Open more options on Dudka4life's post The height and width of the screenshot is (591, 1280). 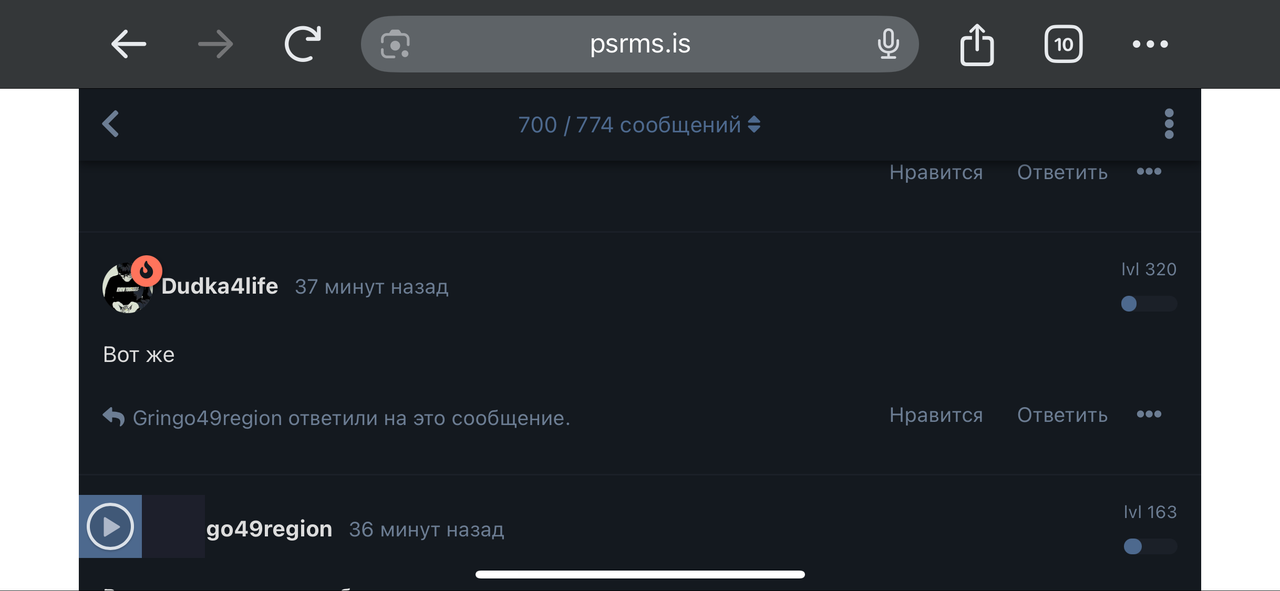(x=1149, y=414)
